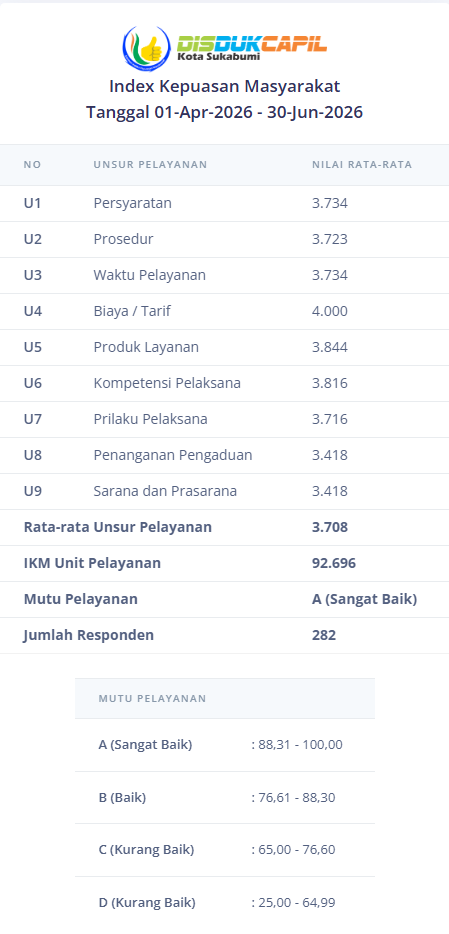Viewport: 449px width, 934px height.
Task: Click the UNSUR PELAYANAN column header
Action: pos(150,164)
